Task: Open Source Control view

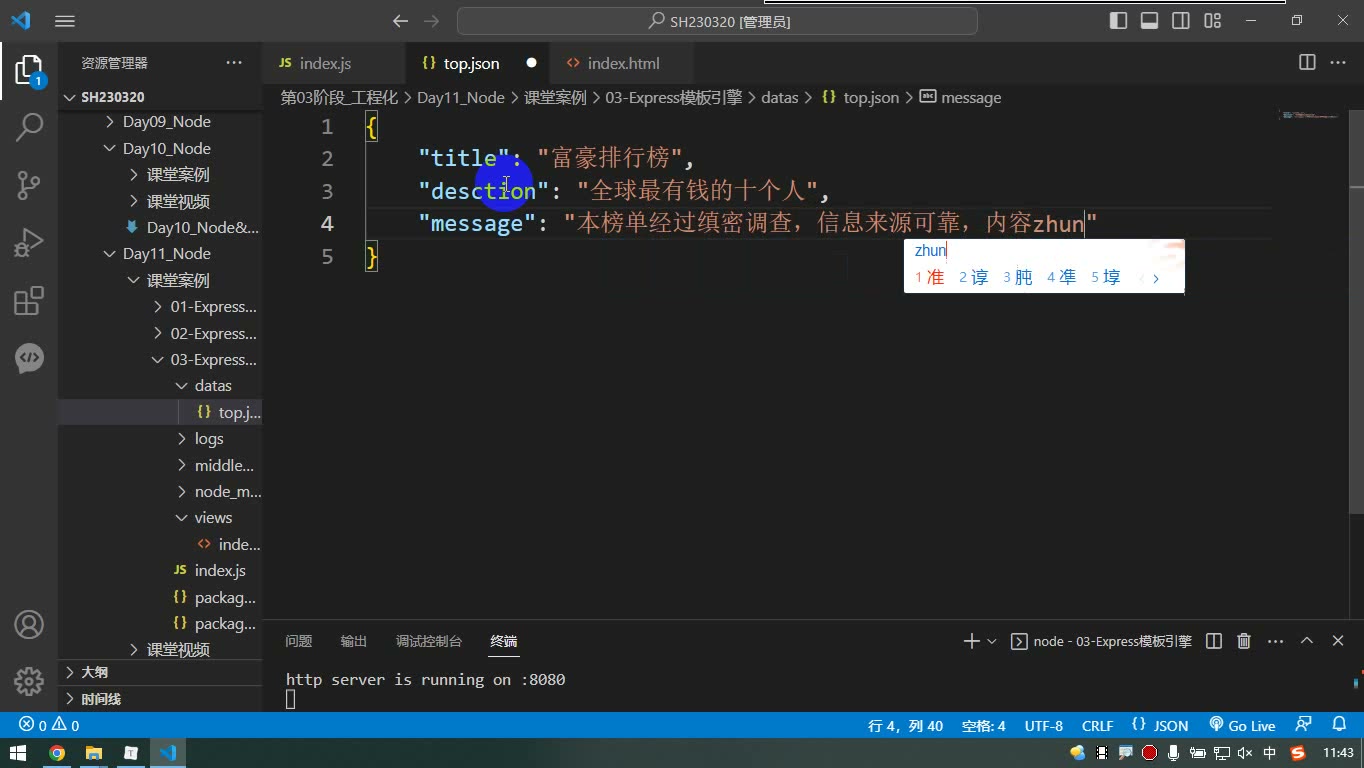Action: coord(28,185)
